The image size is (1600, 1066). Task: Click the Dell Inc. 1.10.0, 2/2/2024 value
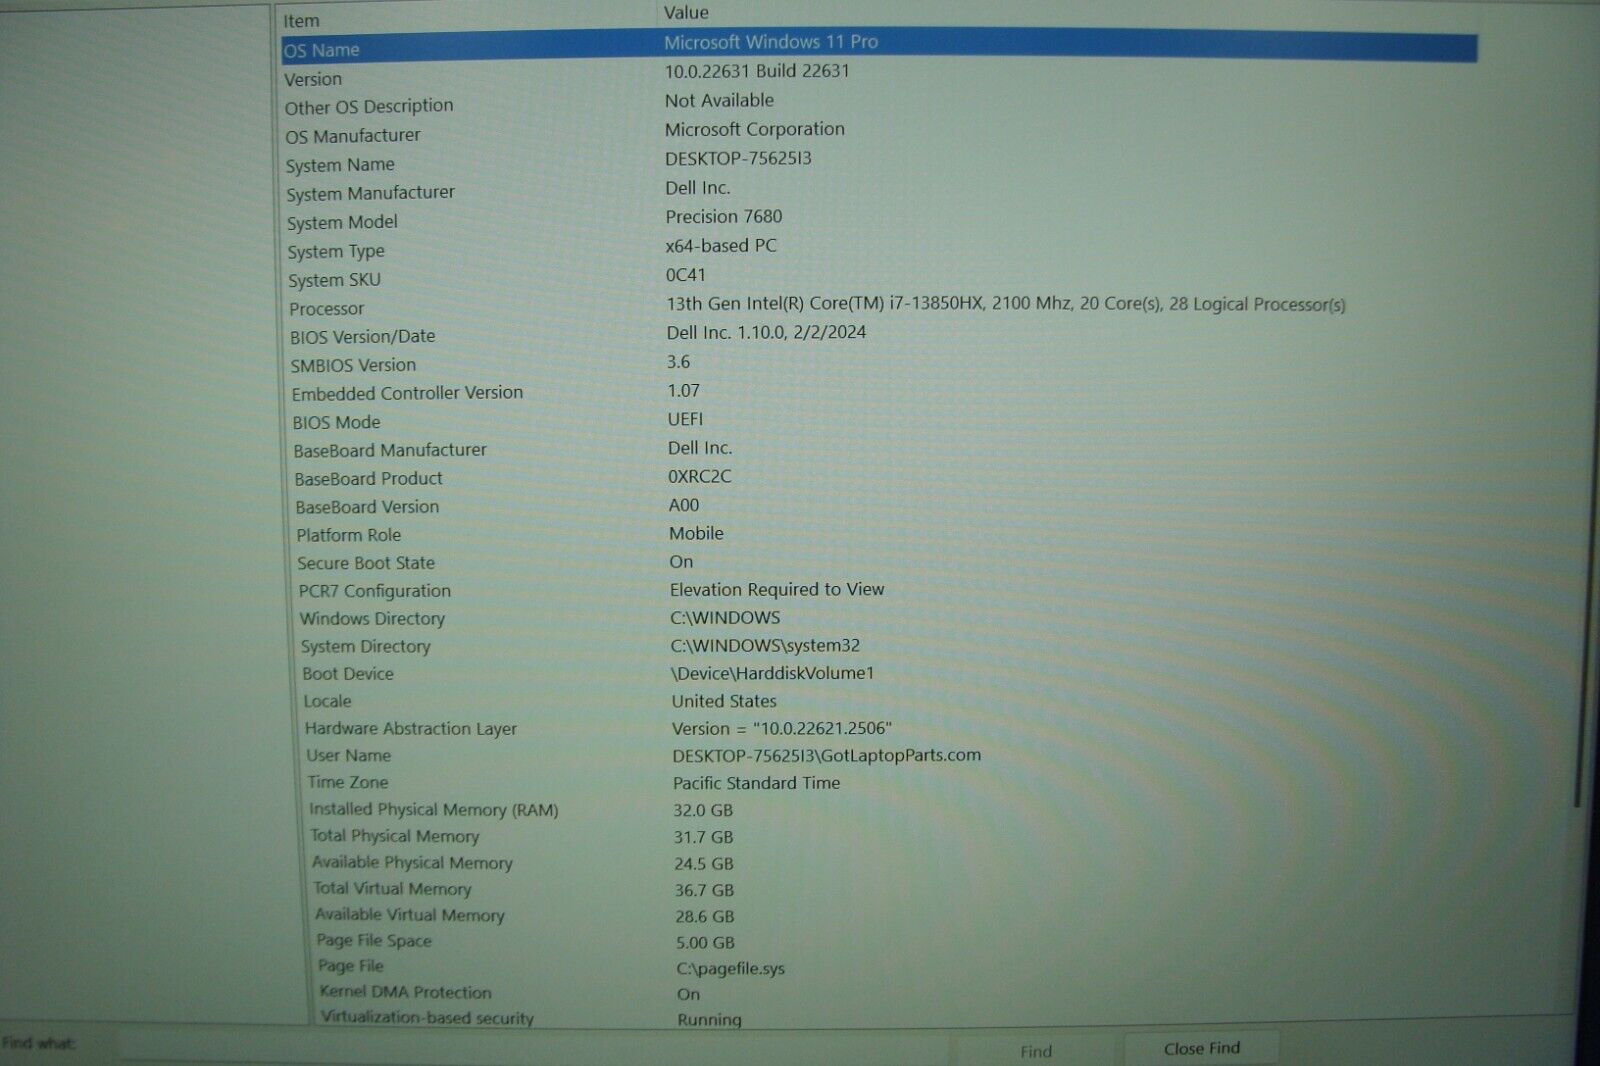point(766,332)
